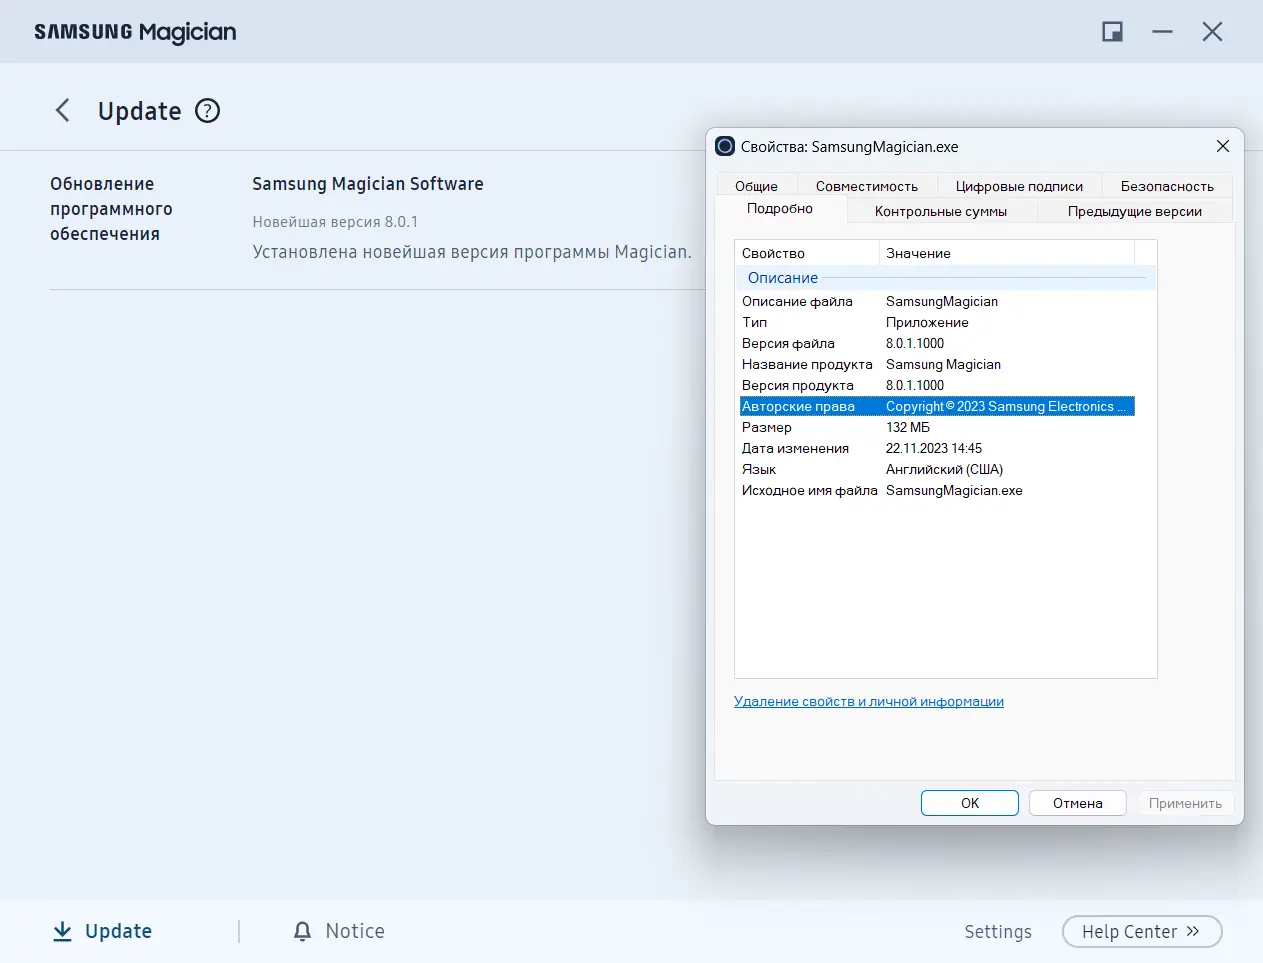Select the Описание файла row

click(937, 301)
